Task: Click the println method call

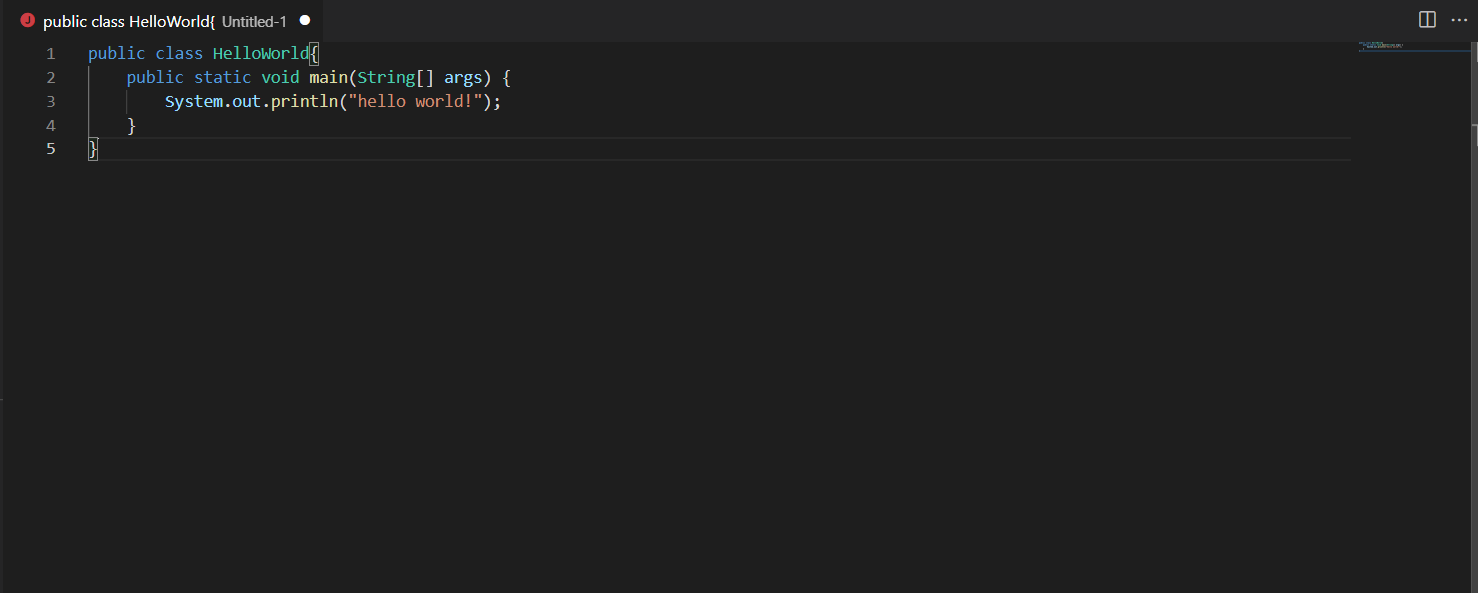Action: point(306,100)
